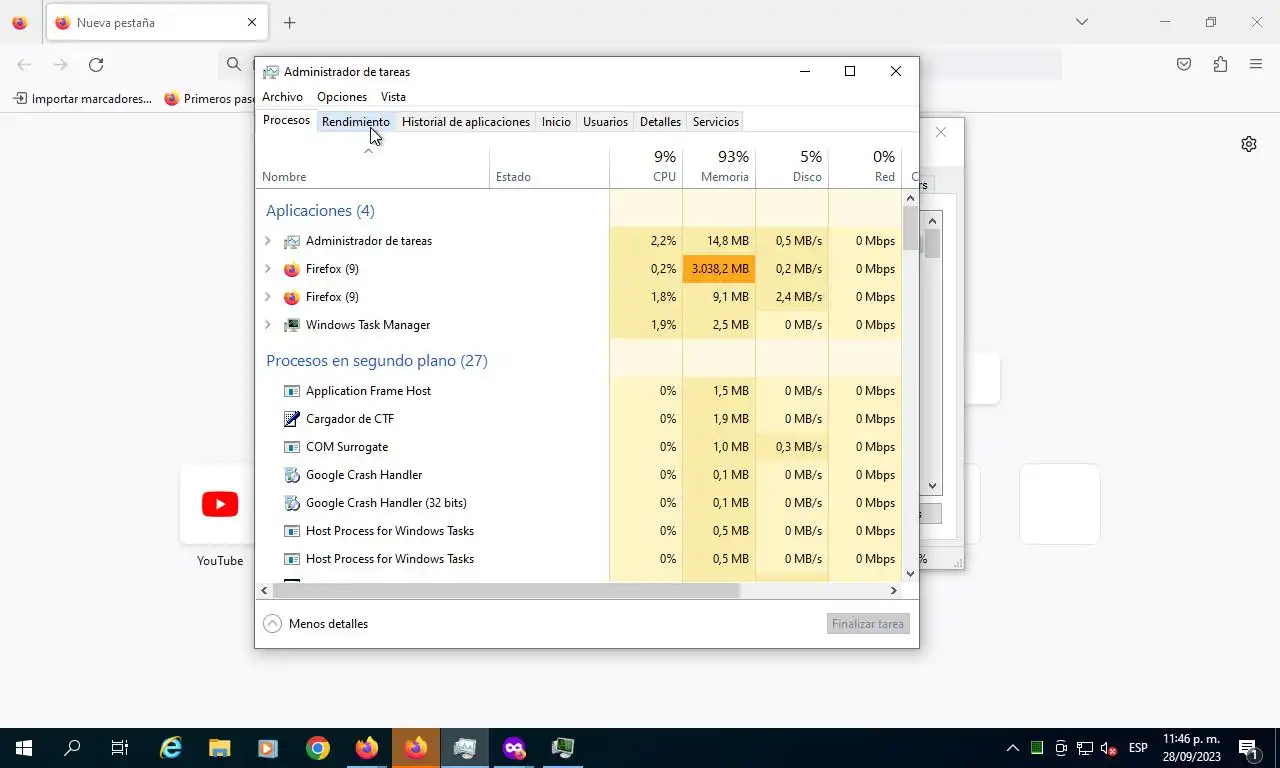Click the Windows Task Manager process icon
The width and height of the screenshot is (1280, 768).
(x=291, y=325)
